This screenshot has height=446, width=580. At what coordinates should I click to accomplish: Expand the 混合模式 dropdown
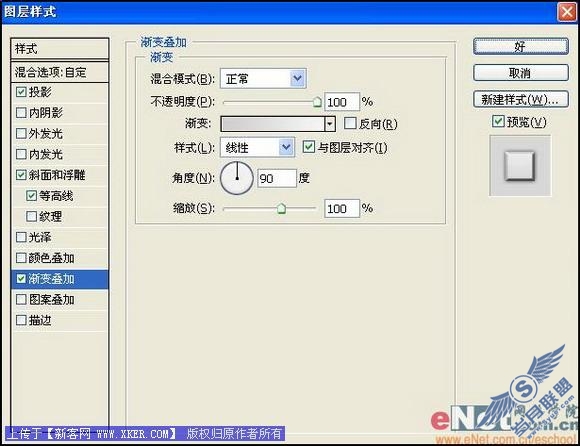(298, 78)
